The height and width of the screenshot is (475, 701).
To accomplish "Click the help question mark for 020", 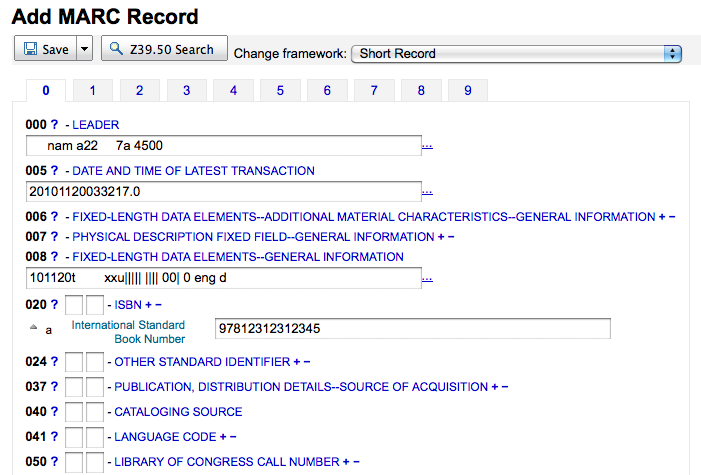I will click(55, 304).
